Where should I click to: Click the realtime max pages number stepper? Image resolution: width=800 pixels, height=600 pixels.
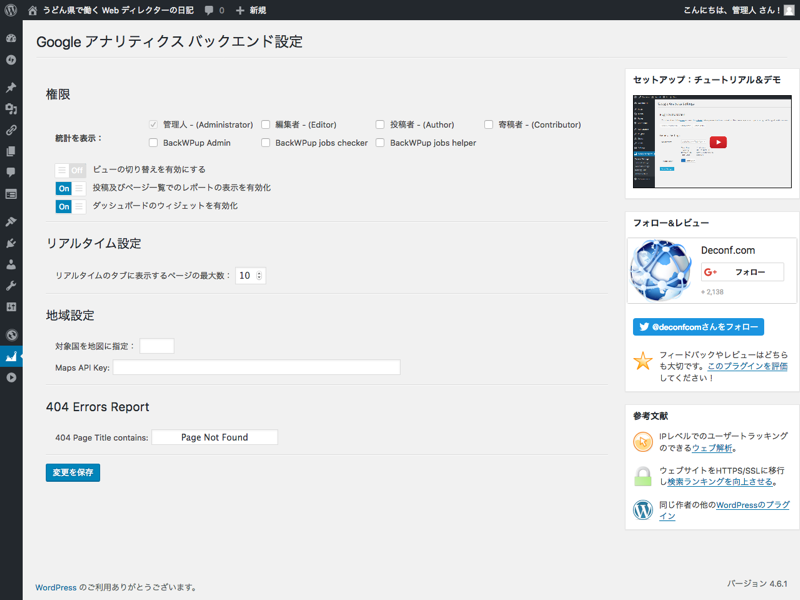pos(259,276)
